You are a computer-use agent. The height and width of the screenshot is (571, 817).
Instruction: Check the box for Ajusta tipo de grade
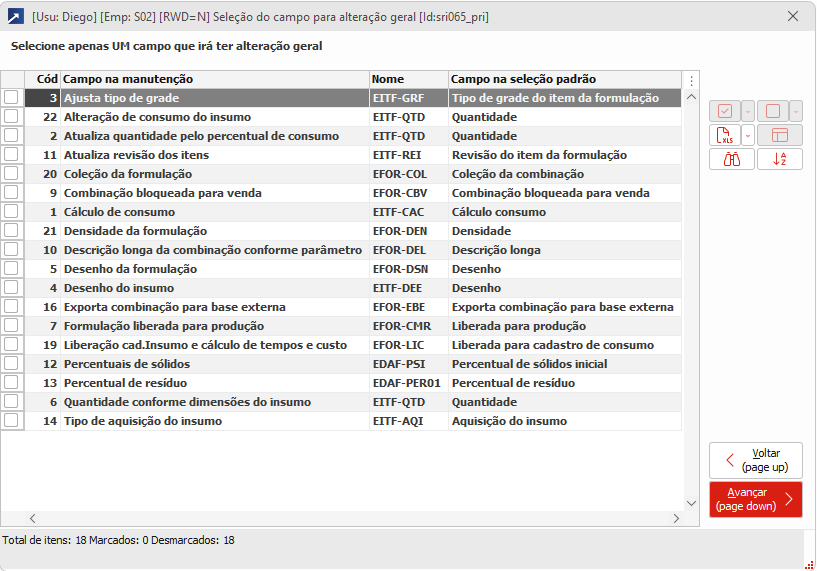(x=11, y=97)
